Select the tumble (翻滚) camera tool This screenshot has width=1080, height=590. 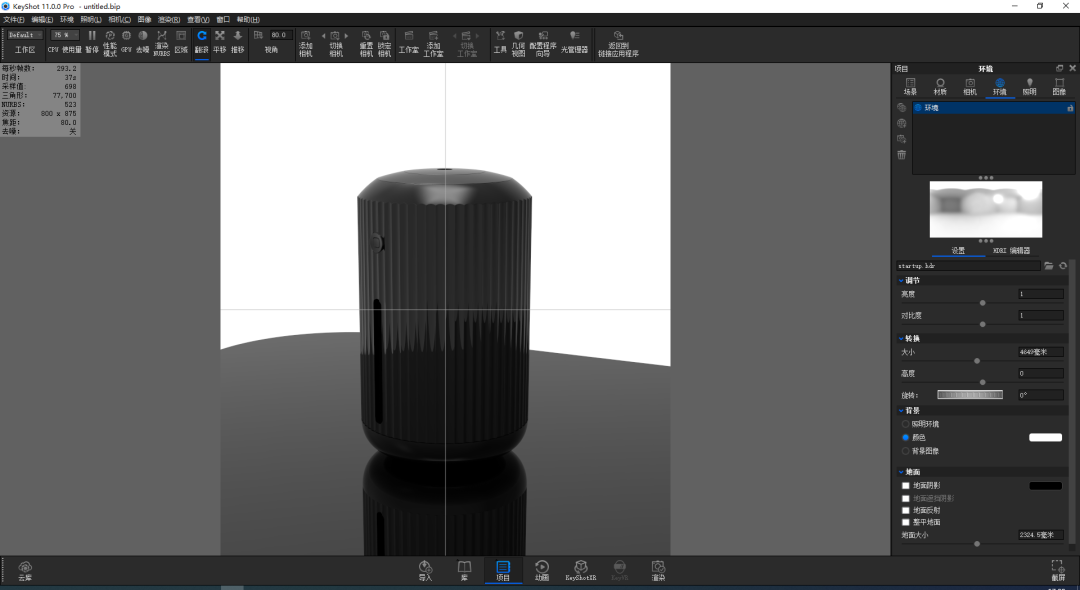click(x=202, y=41)
